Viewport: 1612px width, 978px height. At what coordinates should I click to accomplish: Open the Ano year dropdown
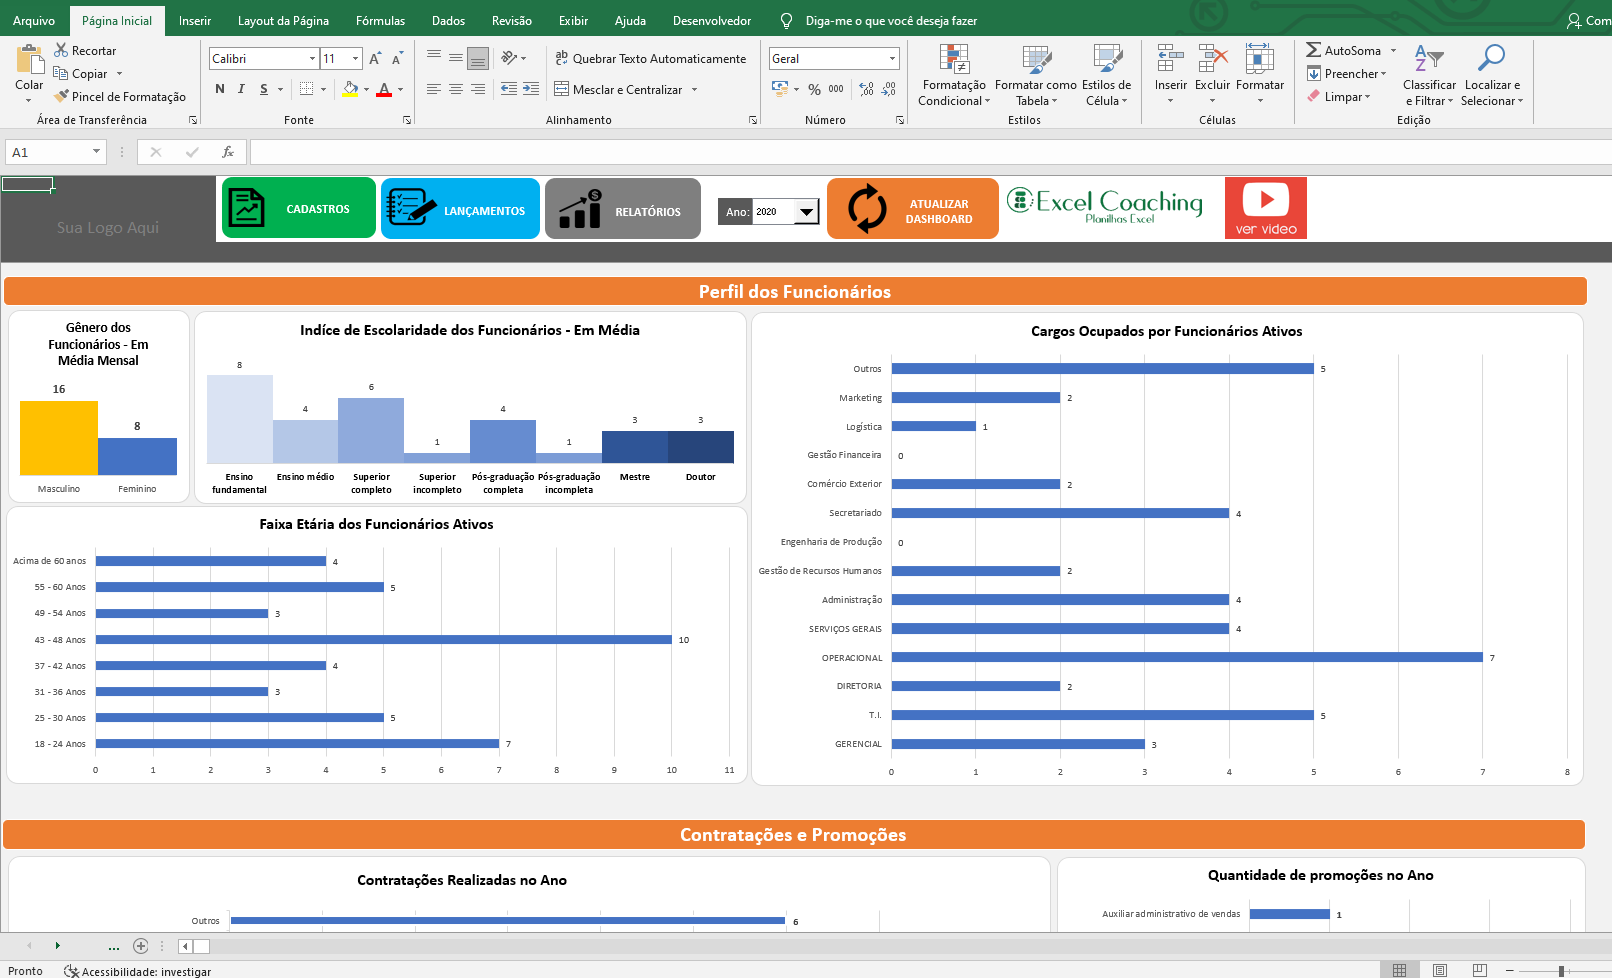click(806, 212)
